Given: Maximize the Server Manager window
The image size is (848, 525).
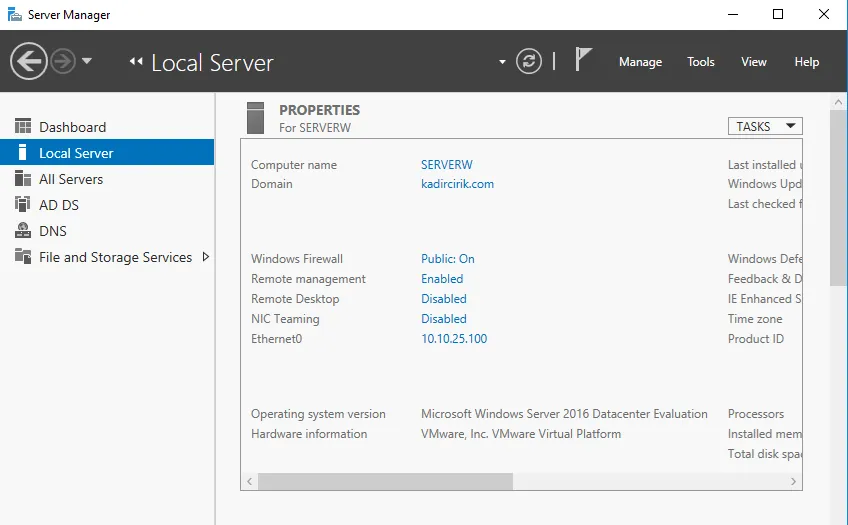Looking at the screenshot, I should coord(778,14).
